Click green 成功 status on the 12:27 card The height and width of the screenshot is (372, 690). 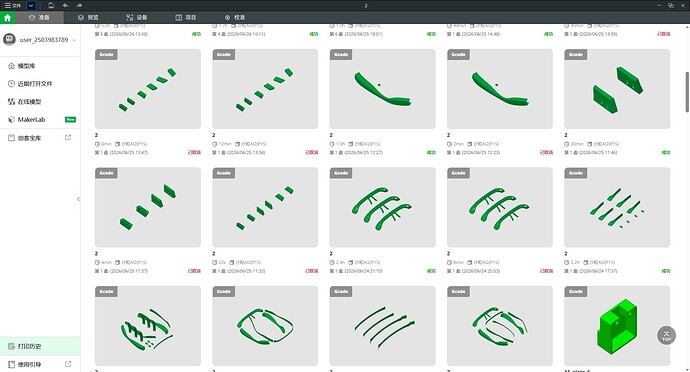[x=431, y=153]
